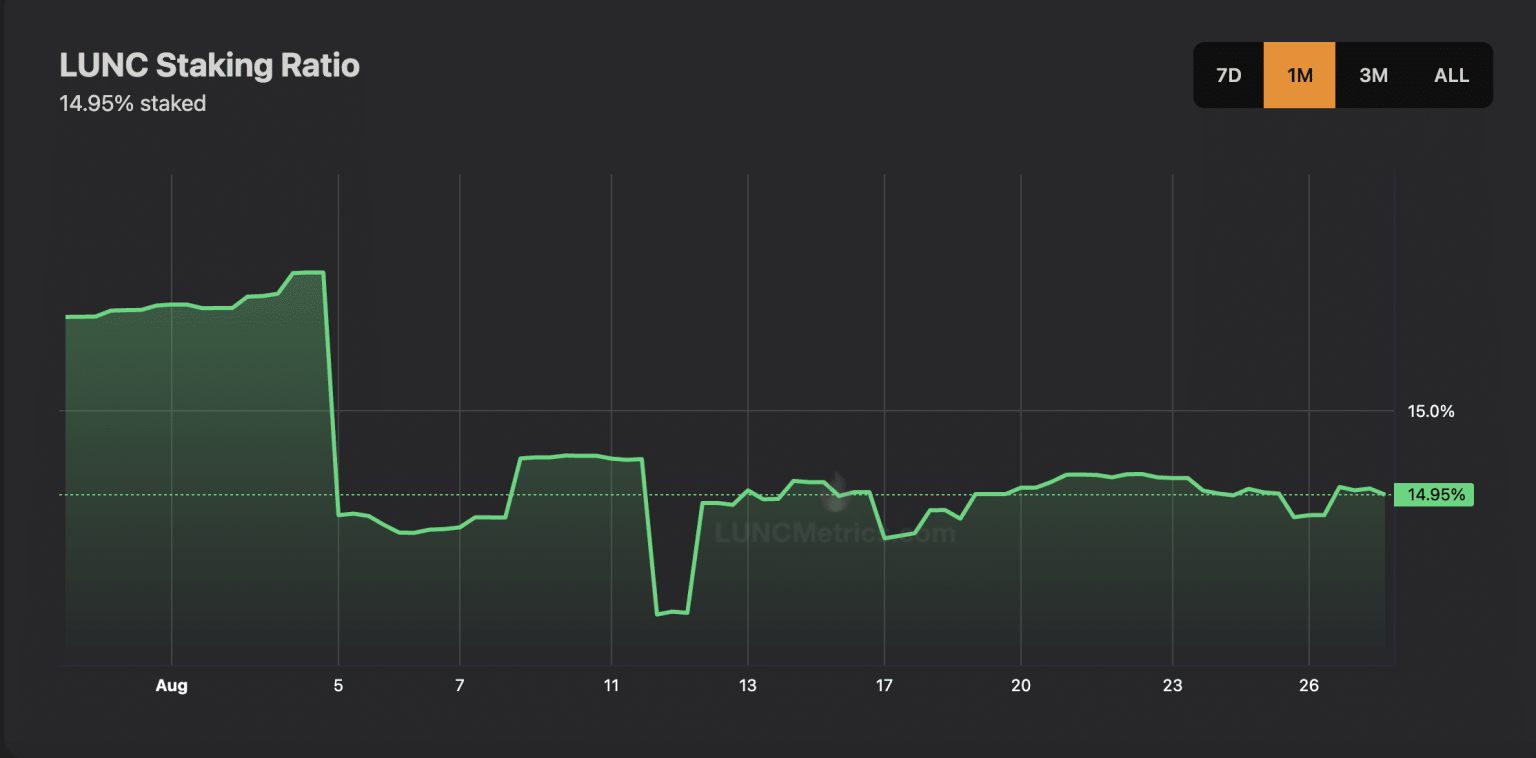Screen dimensions: 1536x758
Task: Show the 3M time range
Action: click(x=1373, y=75)
